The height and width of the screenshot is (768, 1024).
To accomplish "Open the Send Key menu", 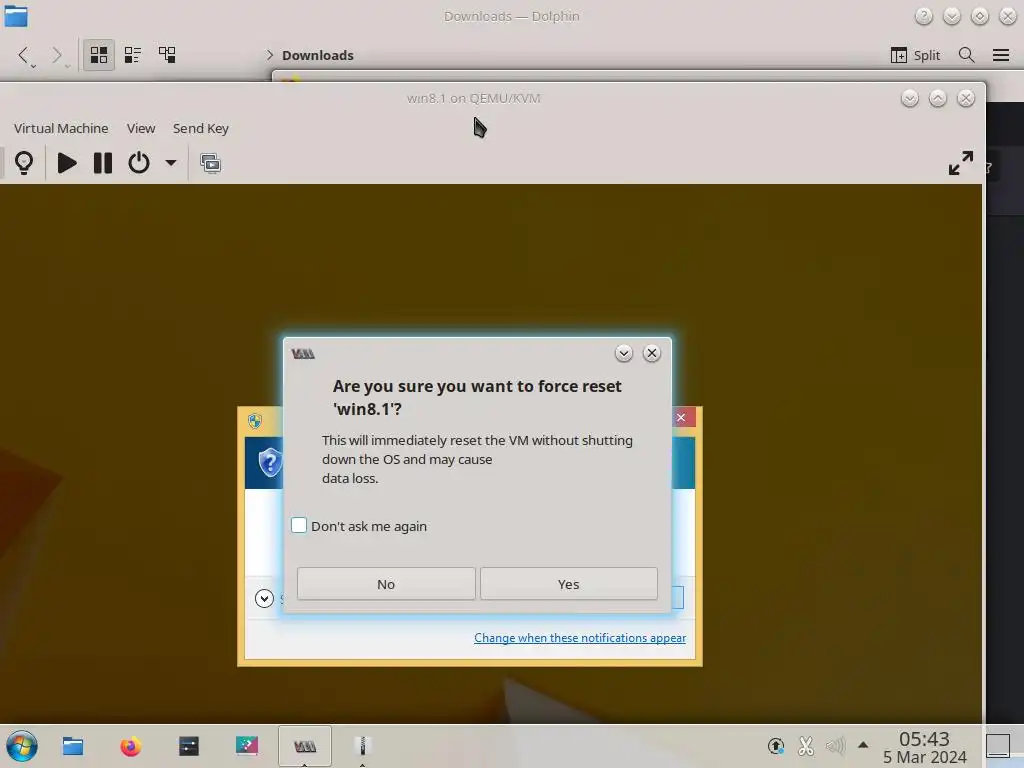I will click(x=200, y=128).
